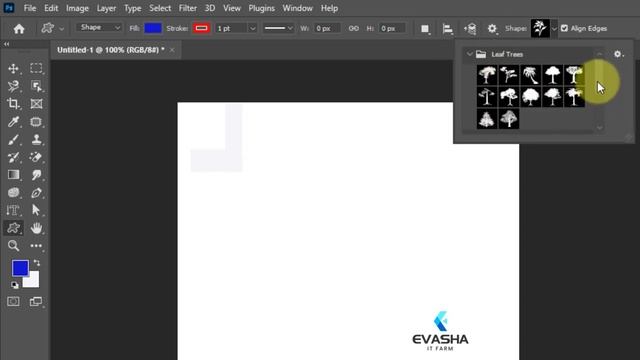Reset to default foreground and background colors
This screenshot has width=640, height=360.
point(15,285)
